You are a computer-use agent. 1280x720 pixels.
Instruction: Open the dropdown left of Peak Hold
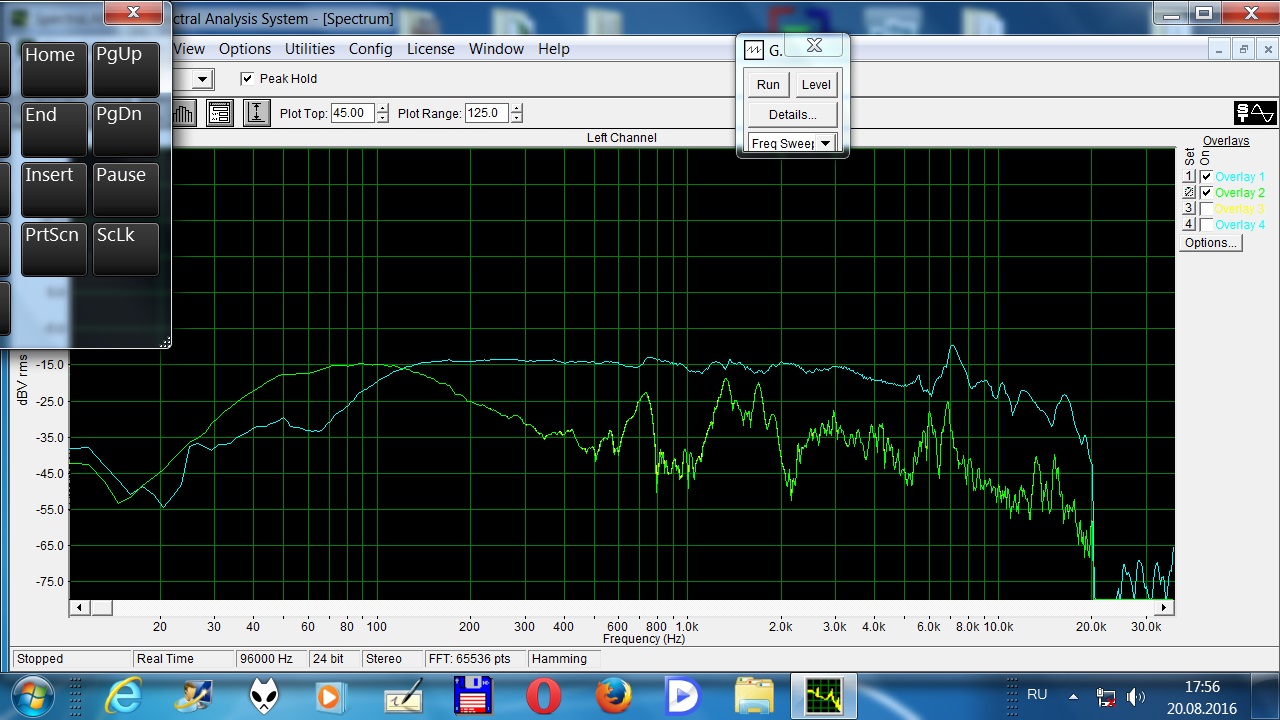[202, 79]
